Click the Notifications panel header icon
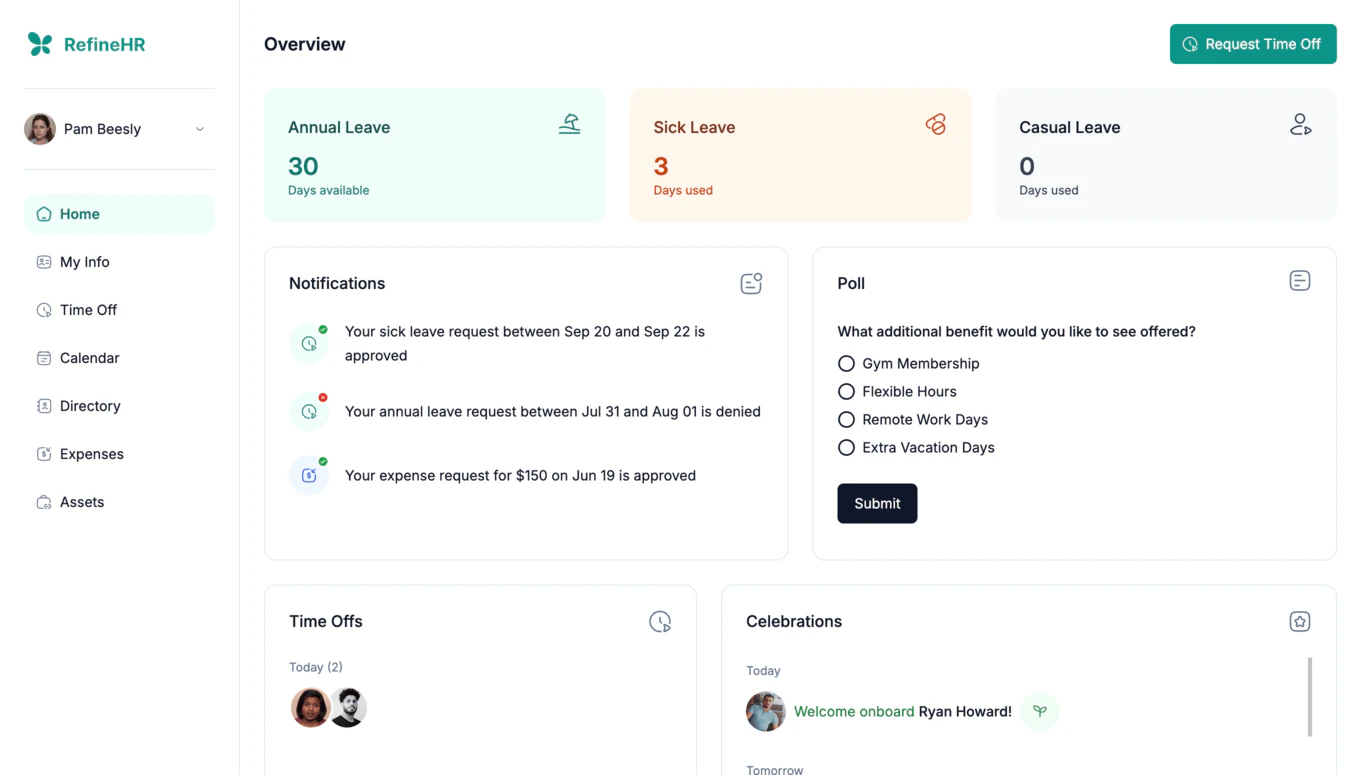Screen dimensions: 1361x775 [x=751, y=283]
